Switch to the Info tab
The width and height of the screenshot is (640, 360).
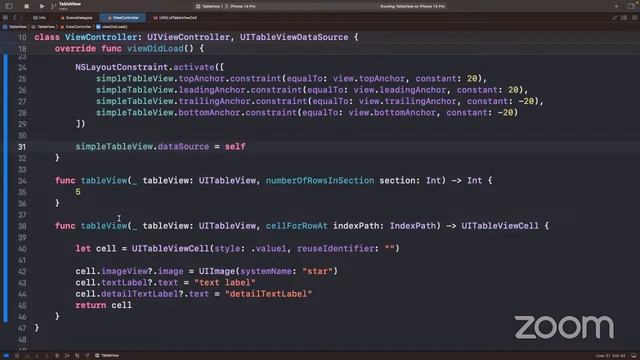click(40, 18)
